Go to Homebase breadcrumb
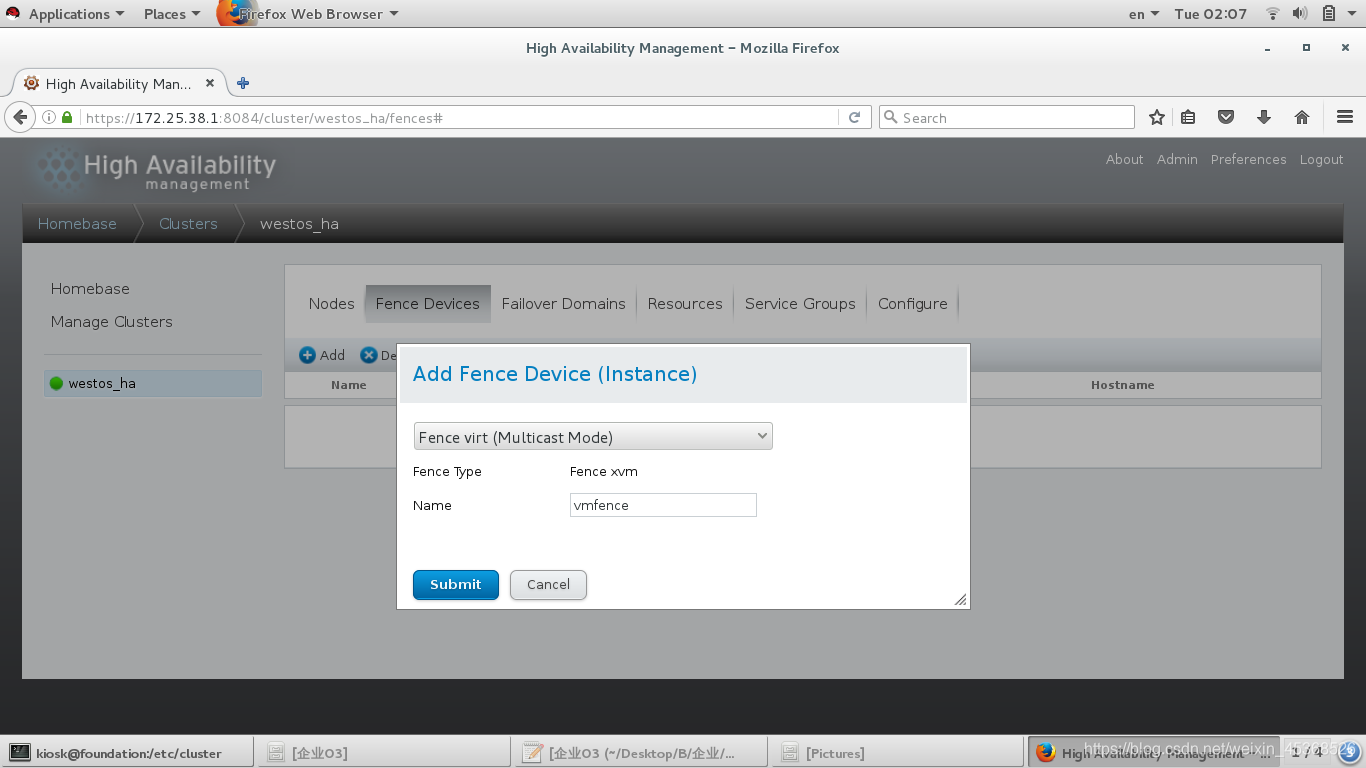The width and height of the screenshot is (1366, 768). (x=77, y=224)
